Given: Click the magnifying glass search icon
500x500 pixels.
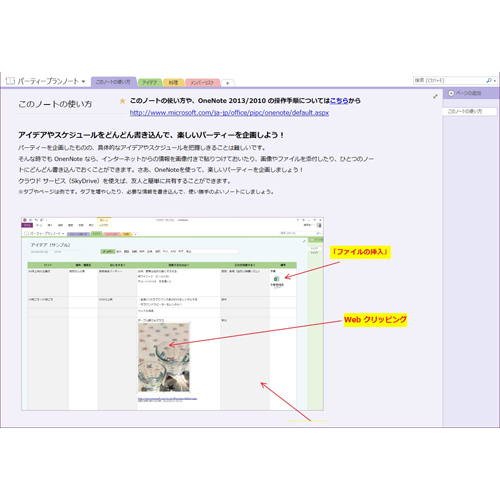Looking at the screenshot, I should (489, 80).
